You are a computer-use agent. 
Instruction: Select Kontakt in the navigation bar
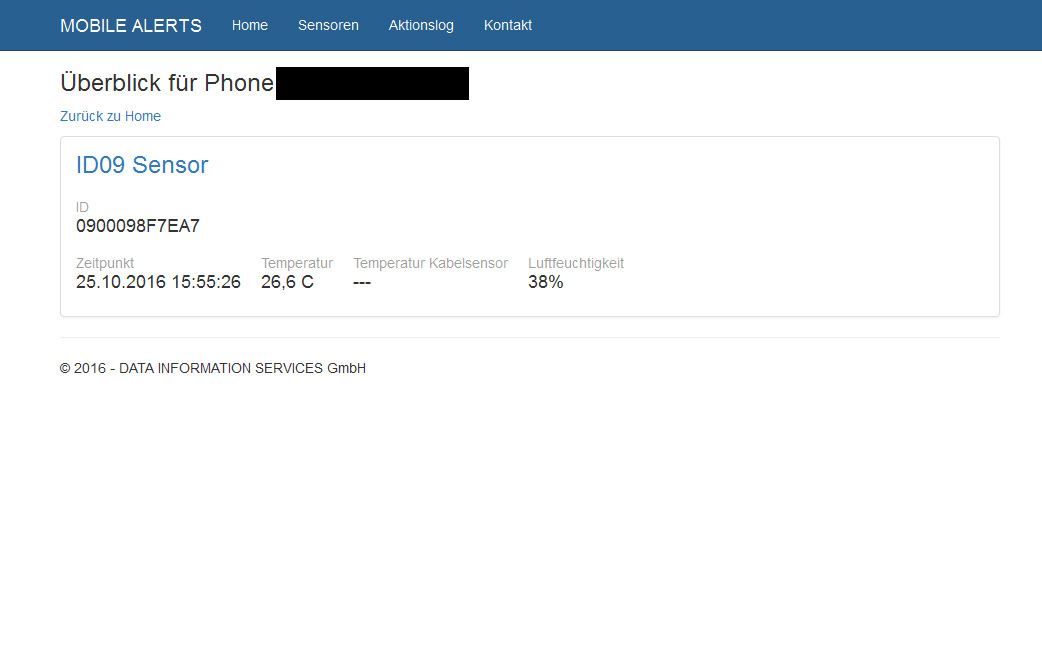pos(508,25)
